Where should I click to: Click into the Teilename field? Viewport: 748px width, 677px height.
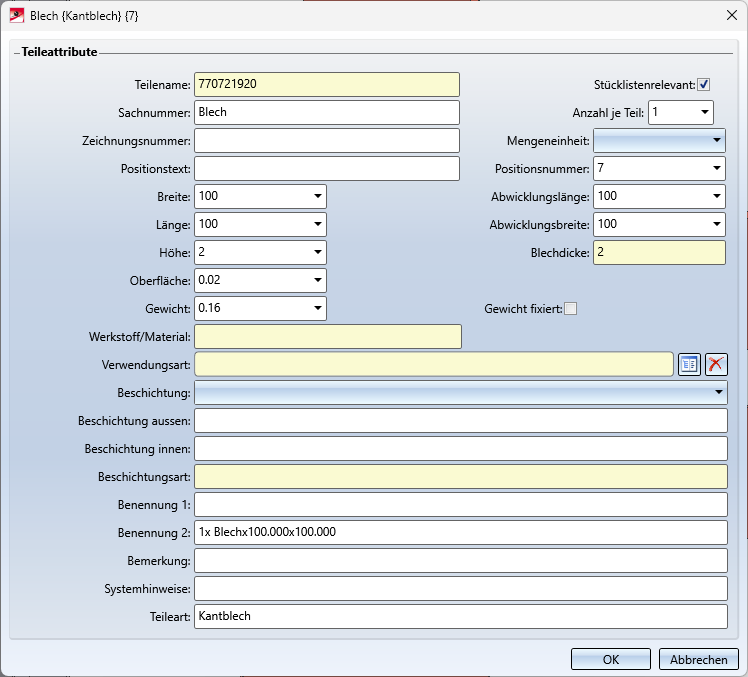327,85
